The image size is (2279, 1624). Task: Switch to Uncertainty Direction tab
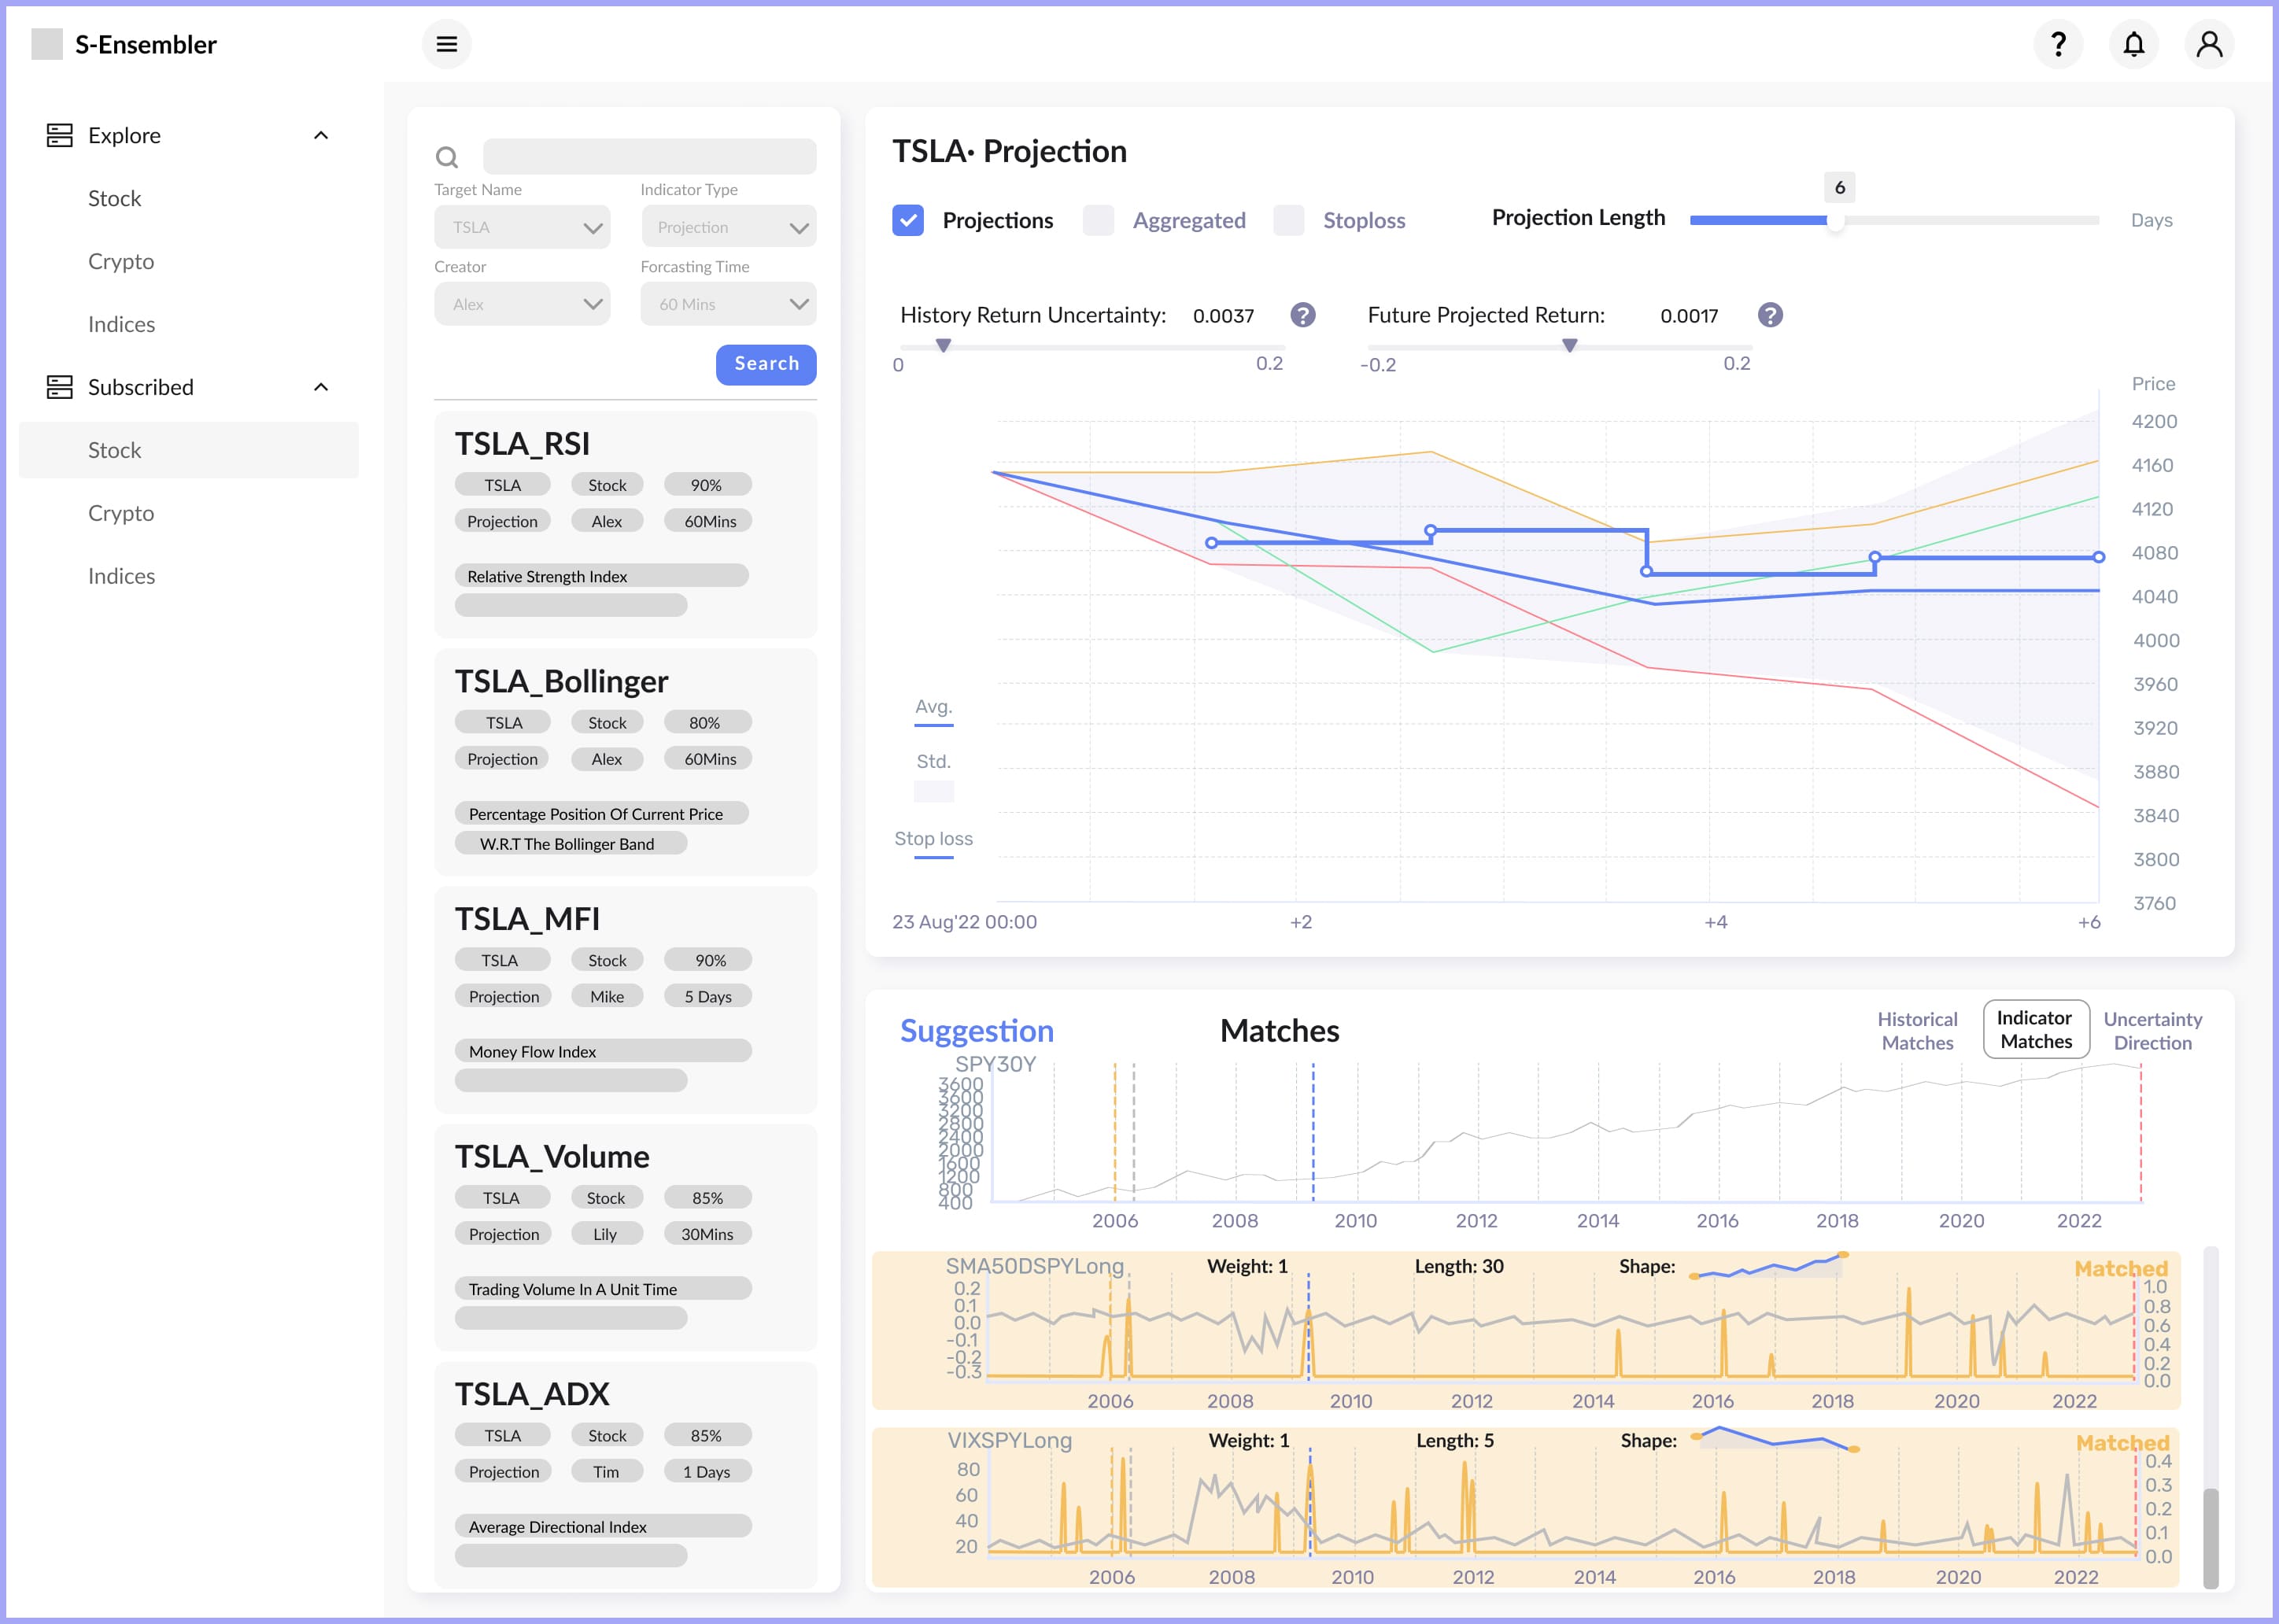tap(2153, 1030)
